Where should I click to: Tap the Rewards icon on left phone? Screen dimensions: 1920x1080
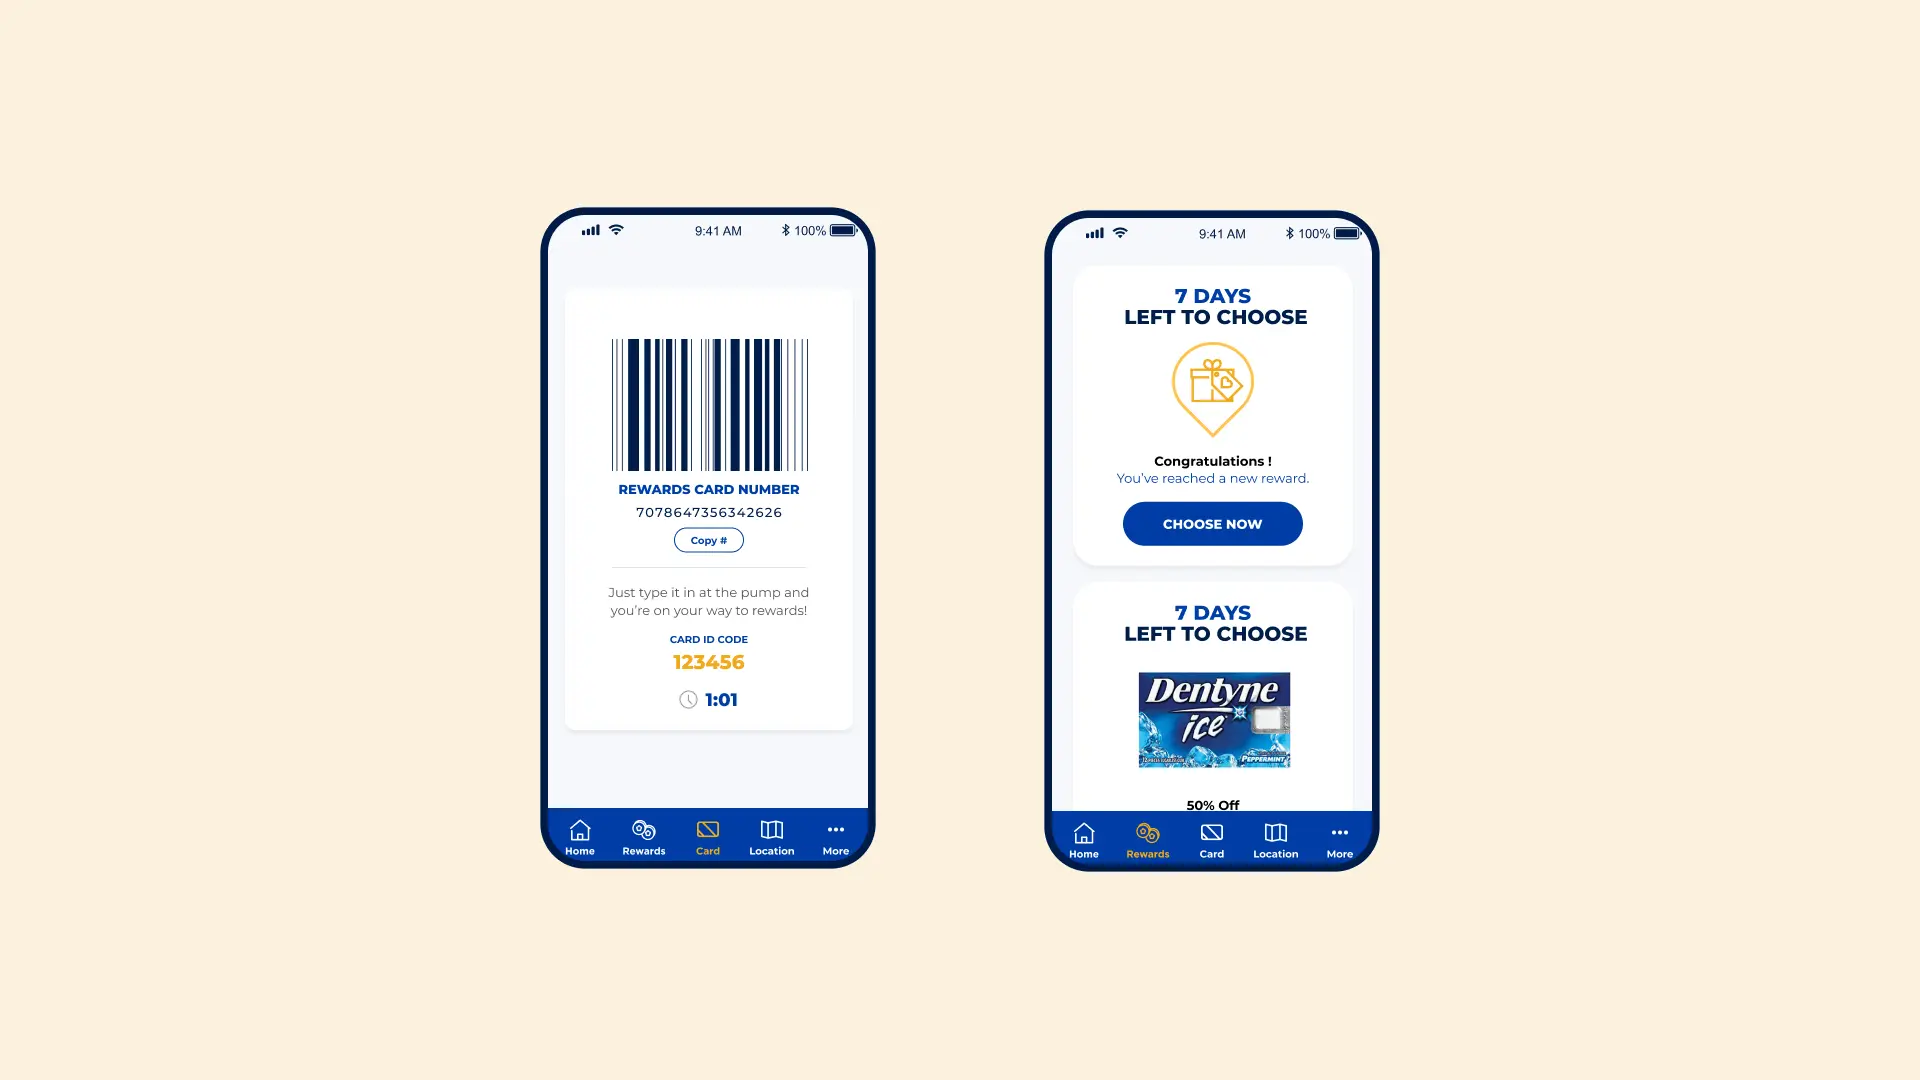642,836
